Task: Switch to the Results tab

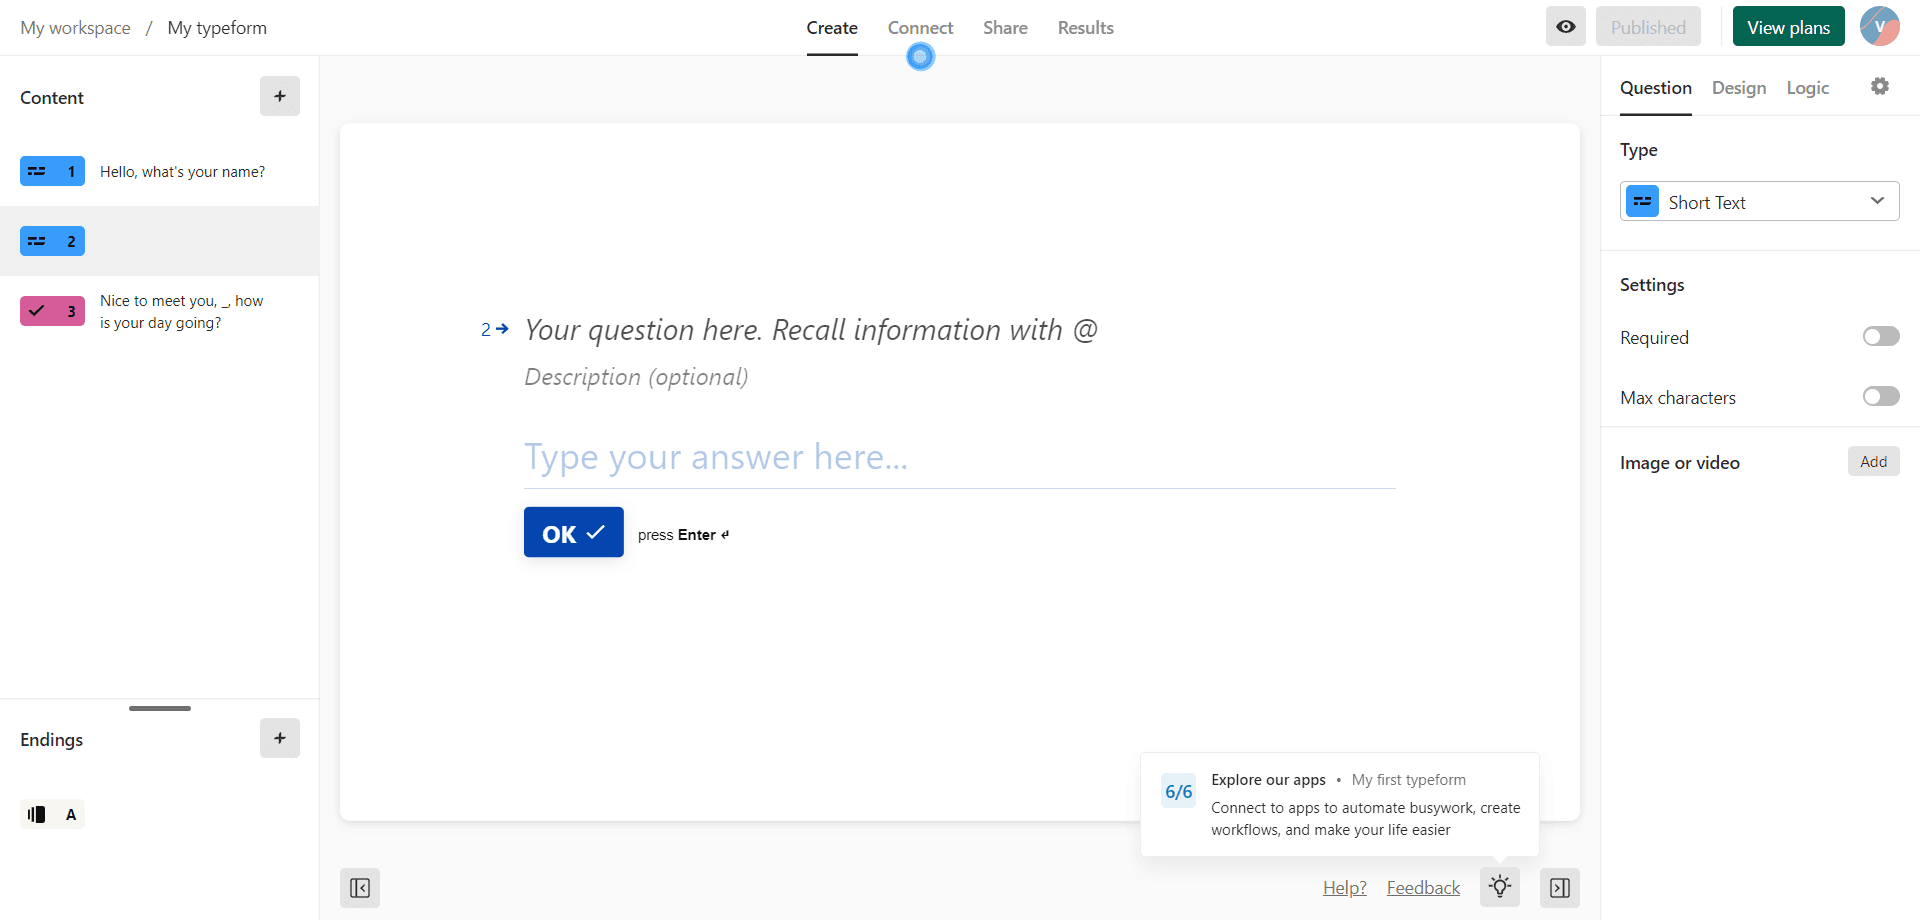Action: point(1086,28)
